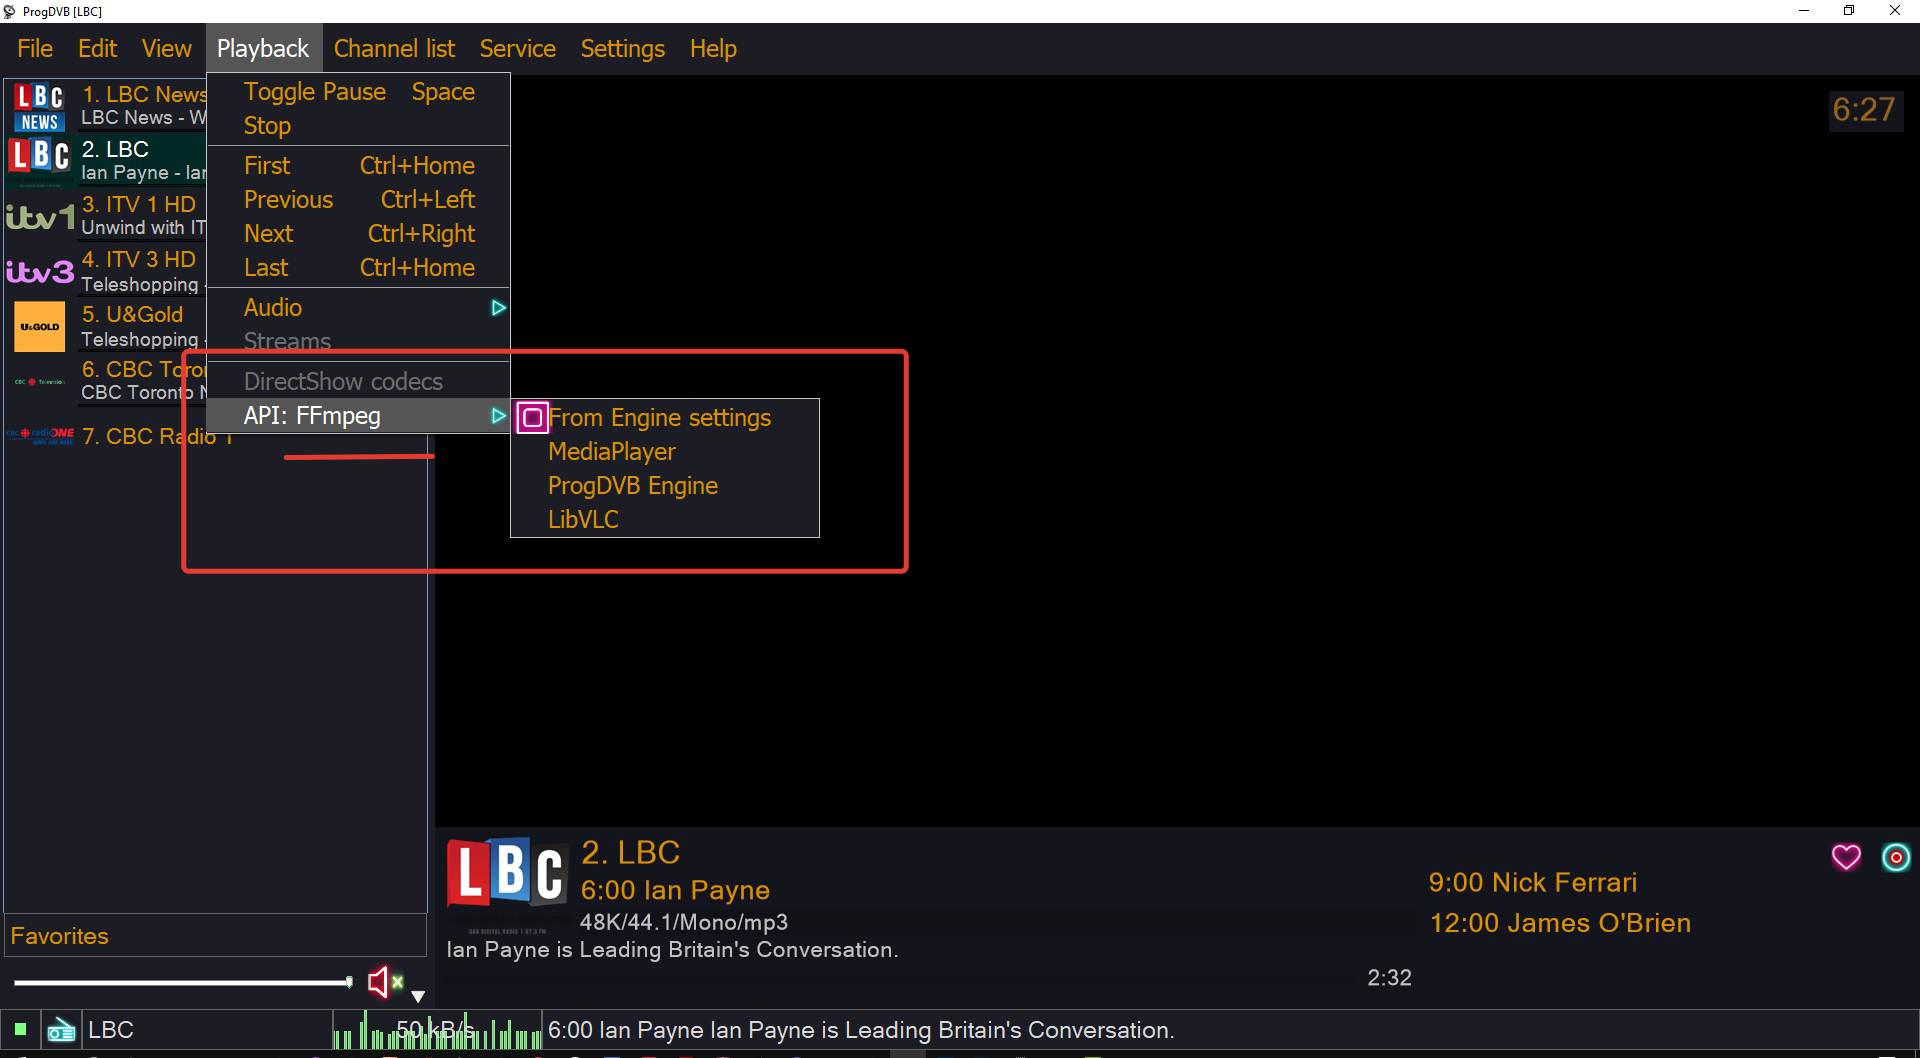
Task: Click the U&Gold channel logo
Action: click(x=40, y=327)
